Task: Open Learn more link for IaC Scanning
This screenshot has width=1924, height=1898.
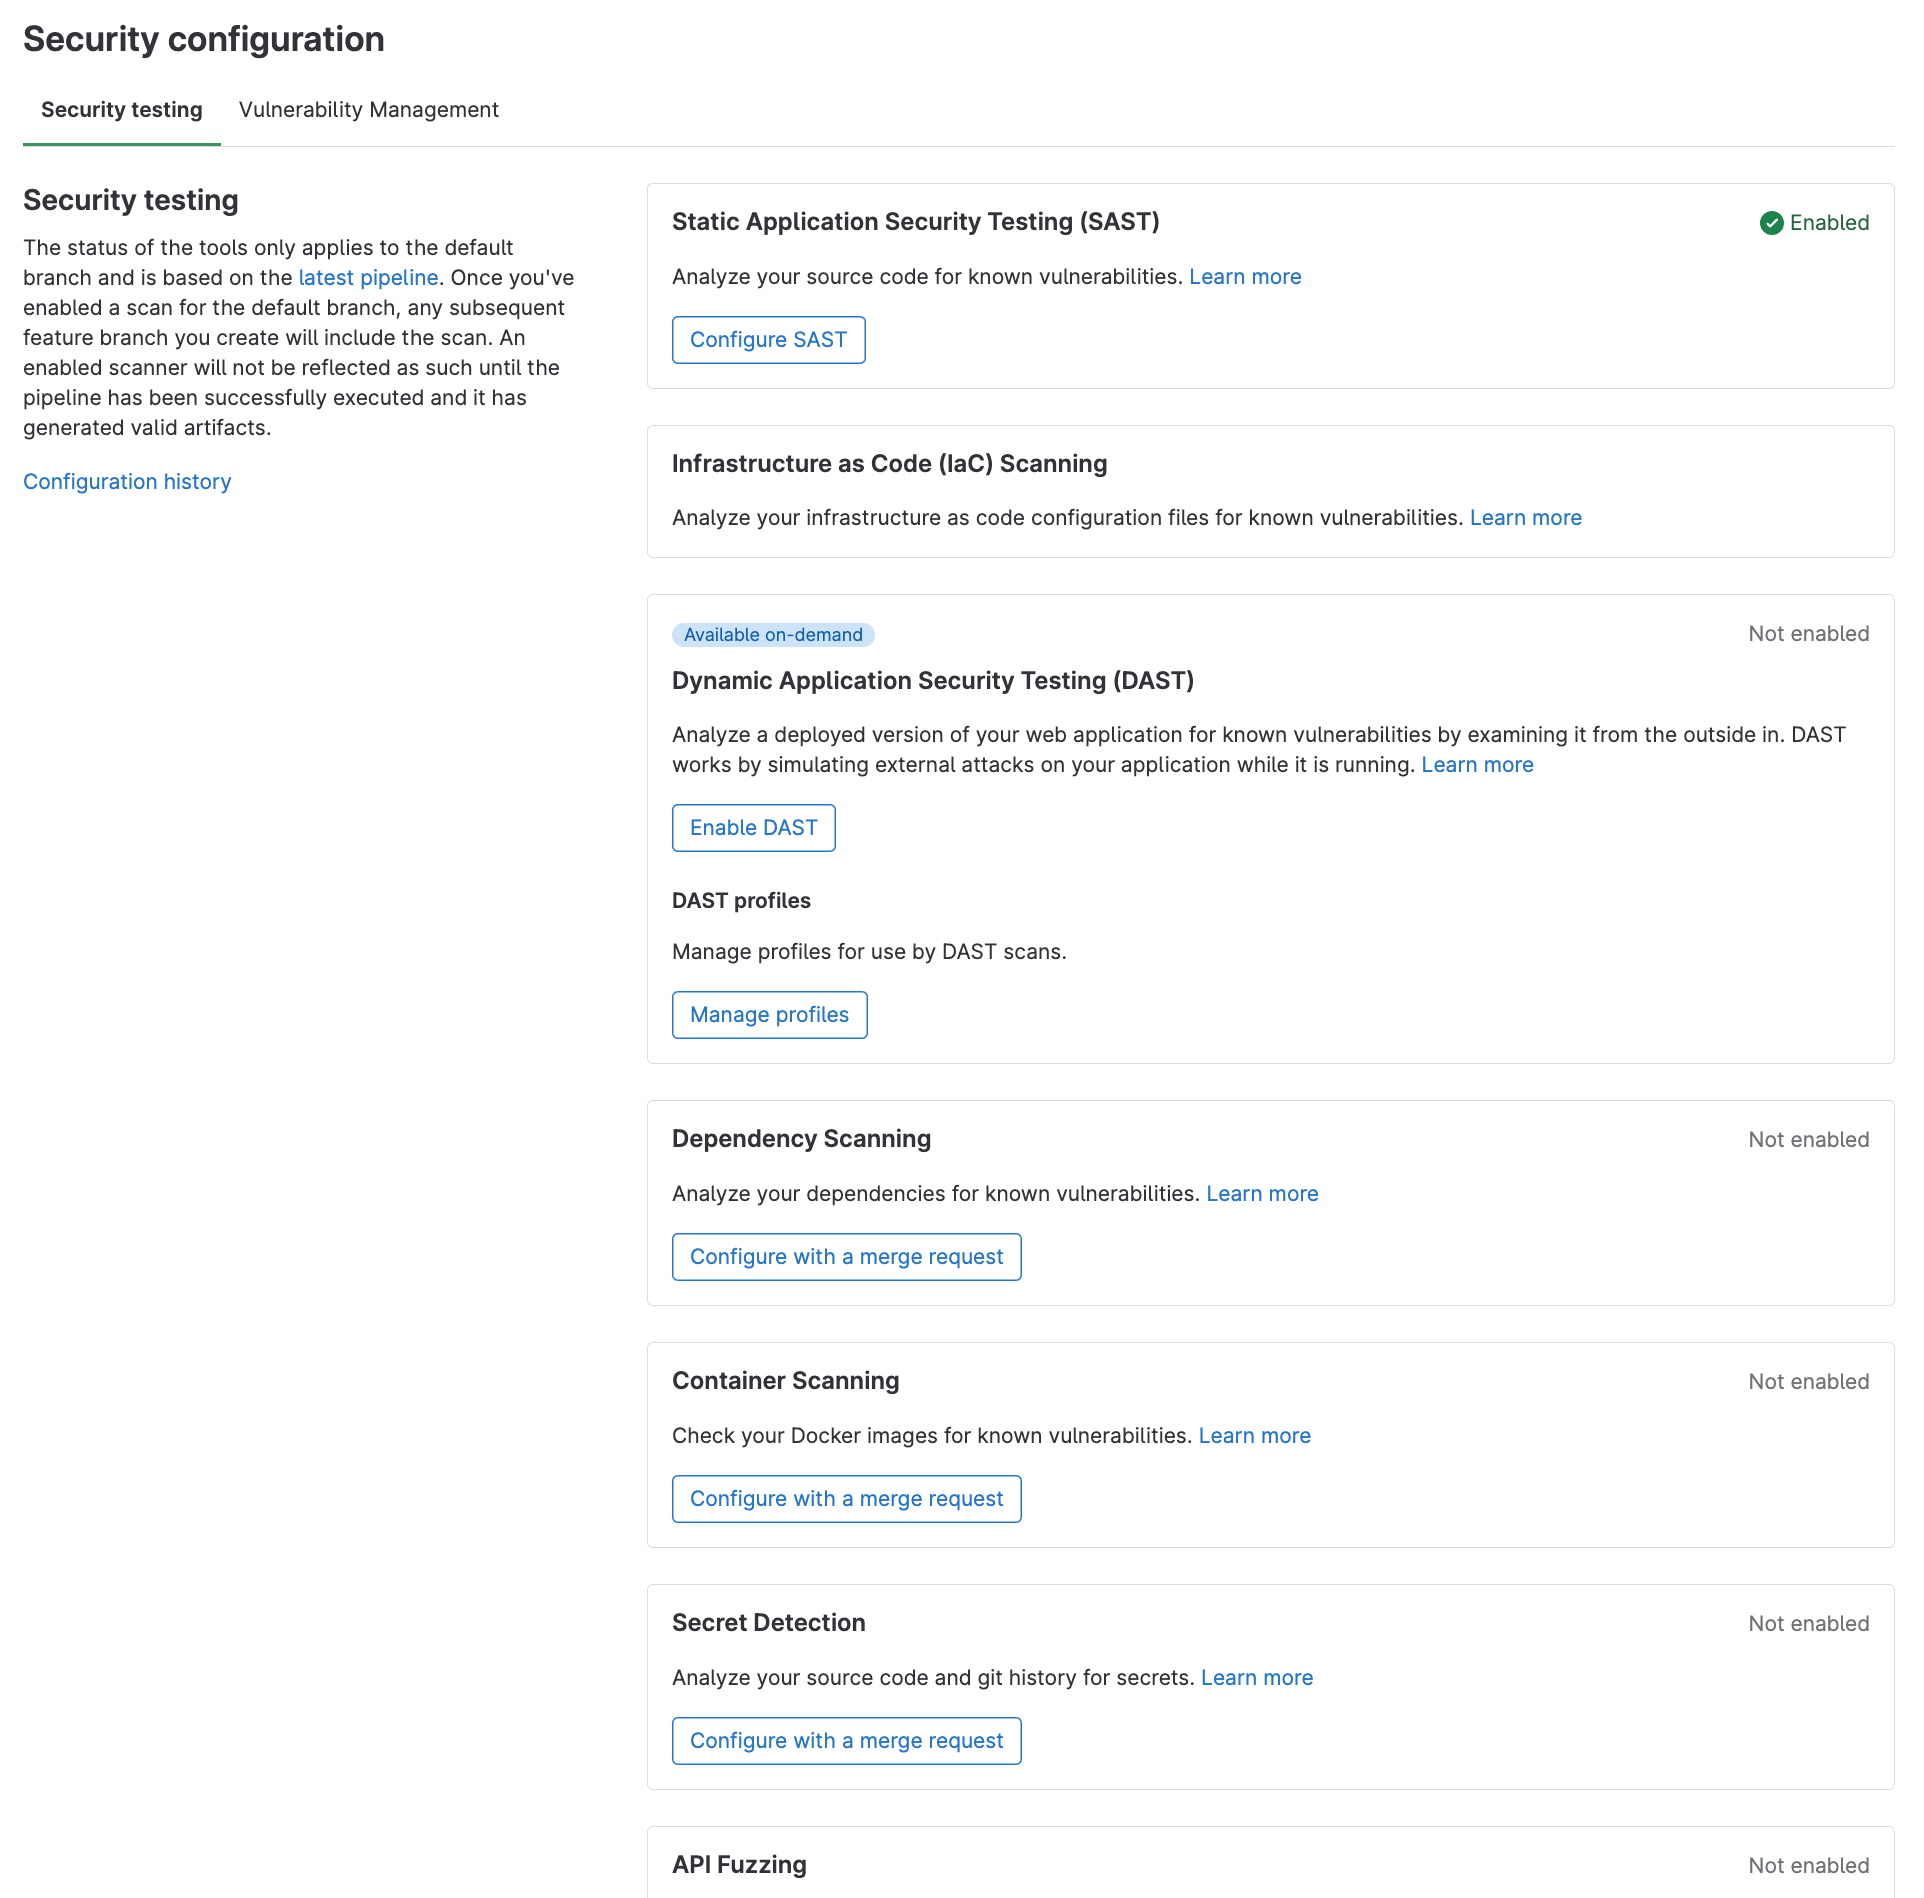Action: (1525, 518)
